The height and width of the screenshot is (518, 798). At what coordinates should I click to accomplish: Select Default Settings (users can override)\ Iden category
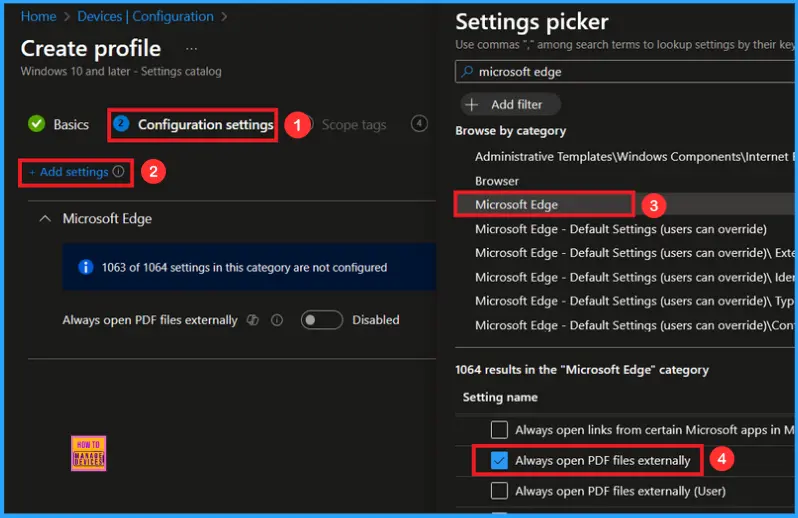pyautogui.click(x=634, y=277)
